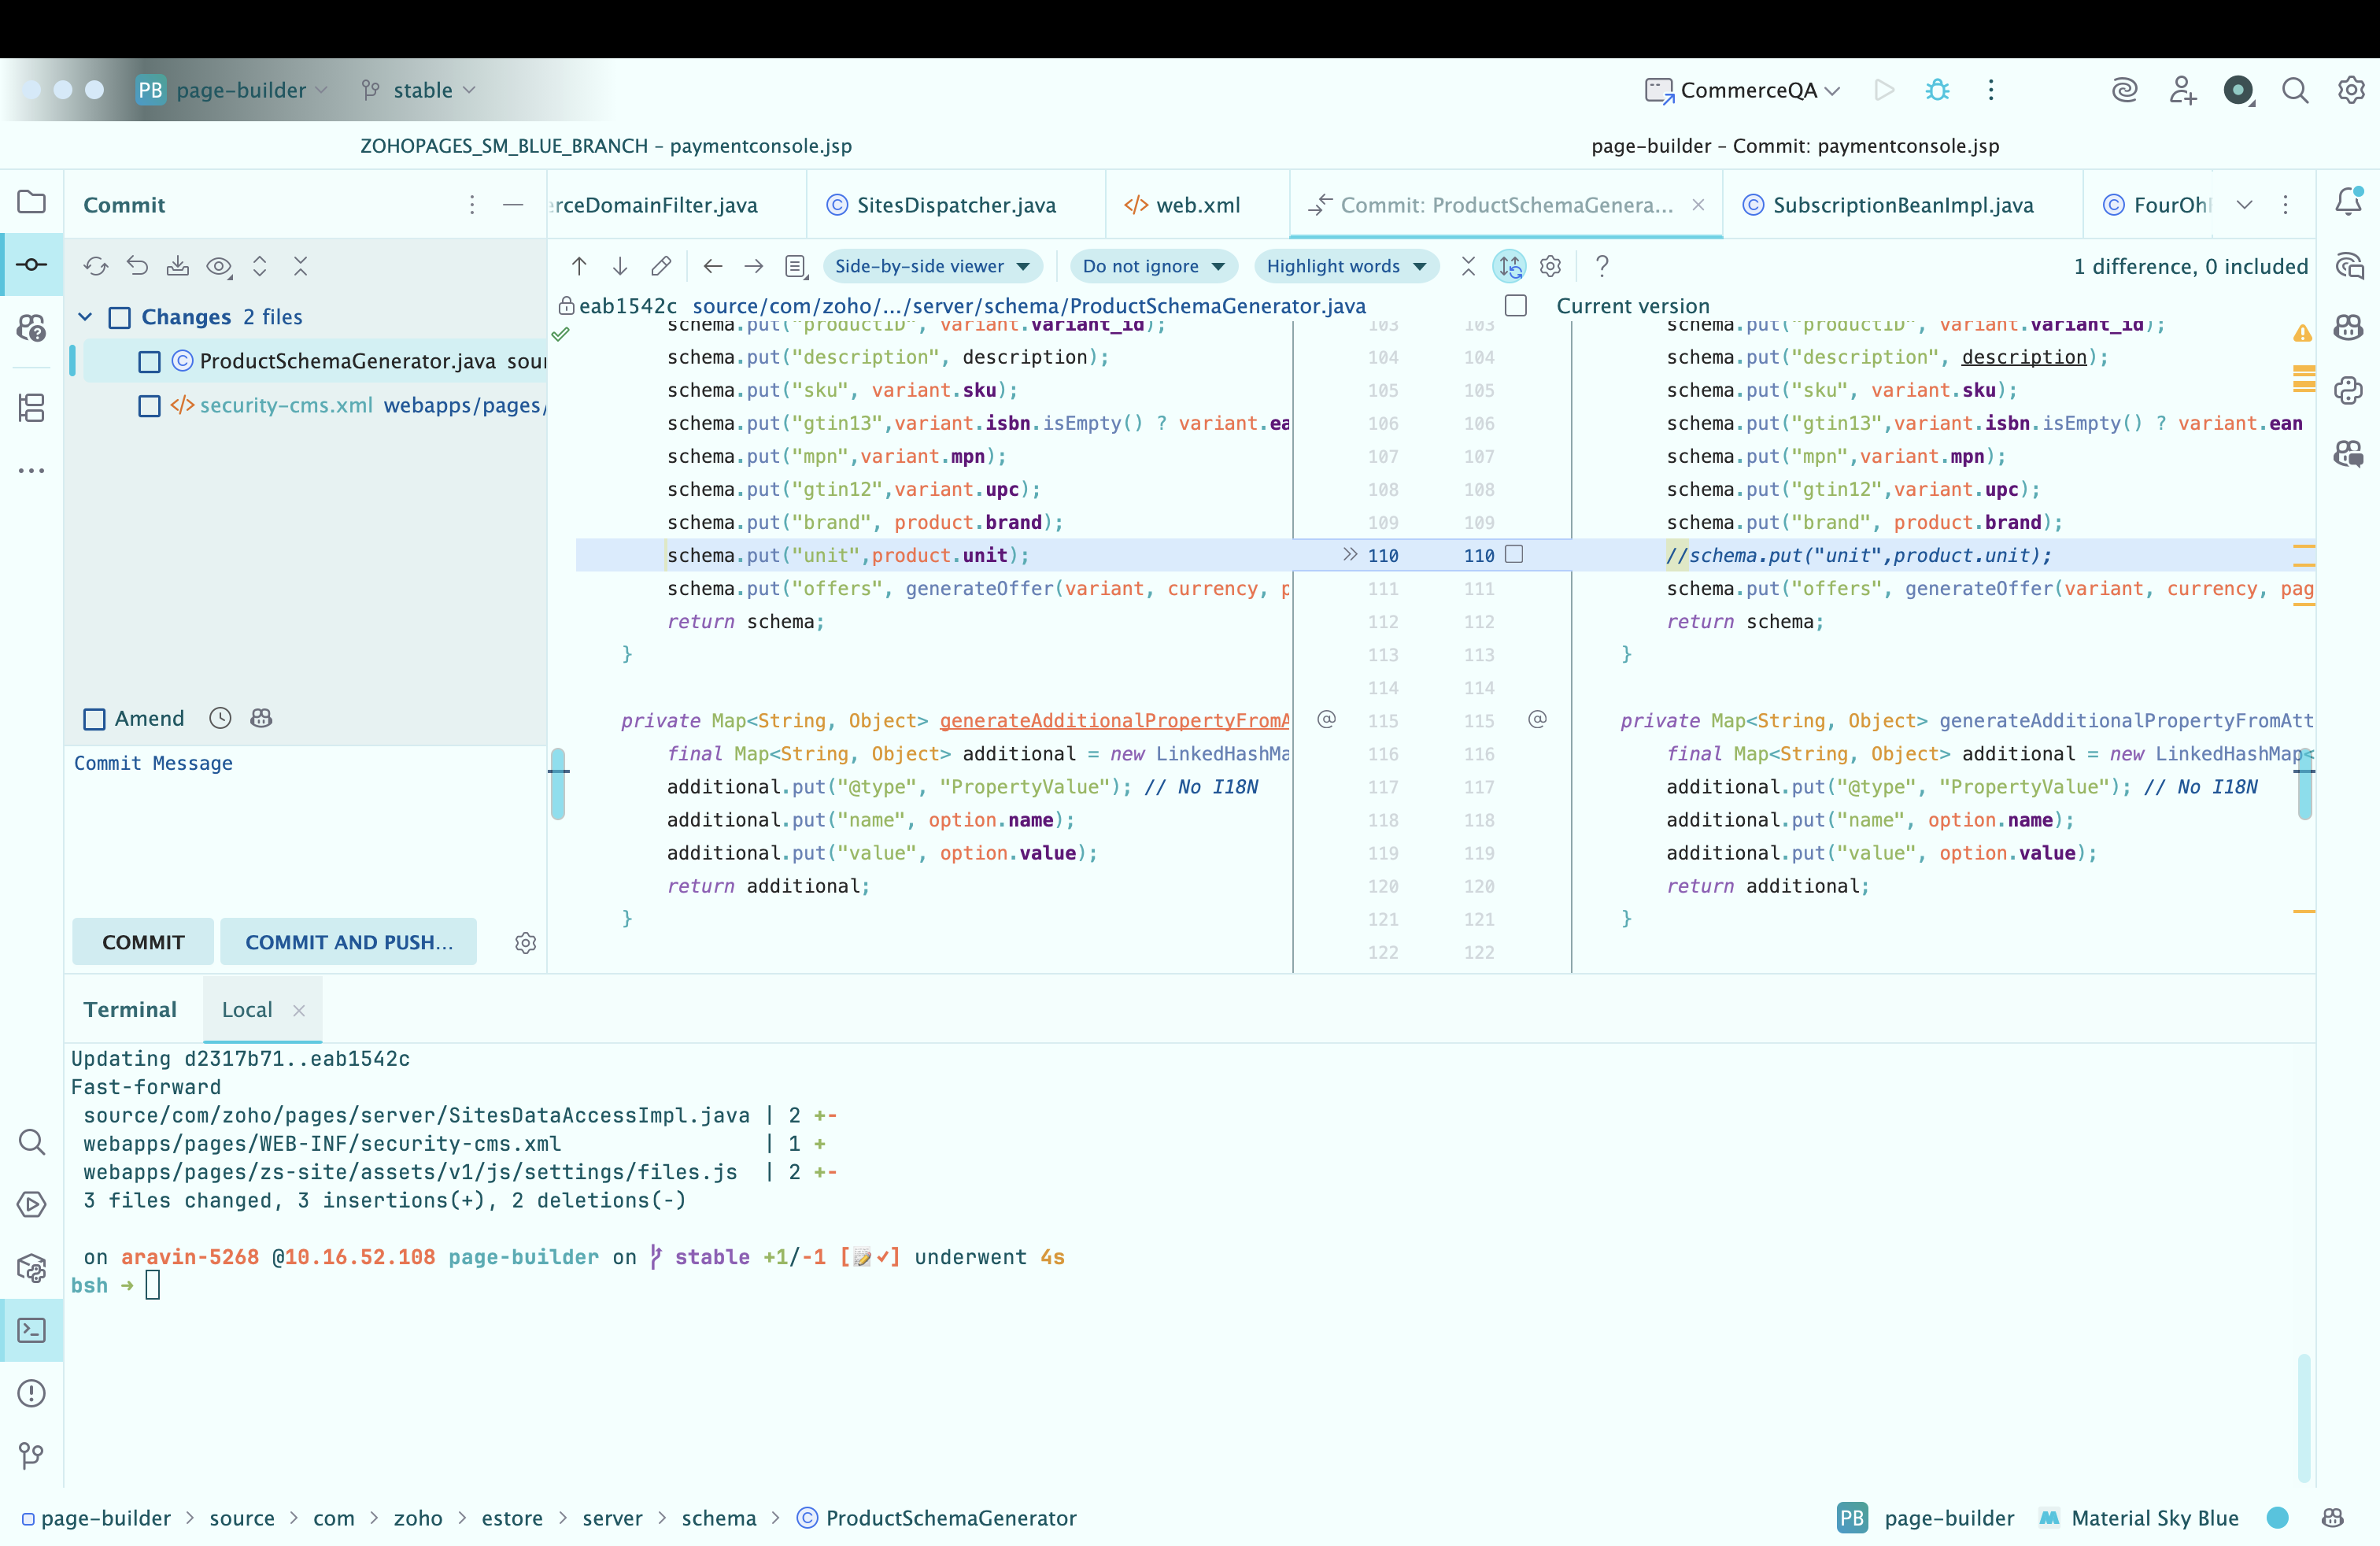Jump to next difference down arrow
This screenshot has height=1546, width=2380.
tap(620, 266)
